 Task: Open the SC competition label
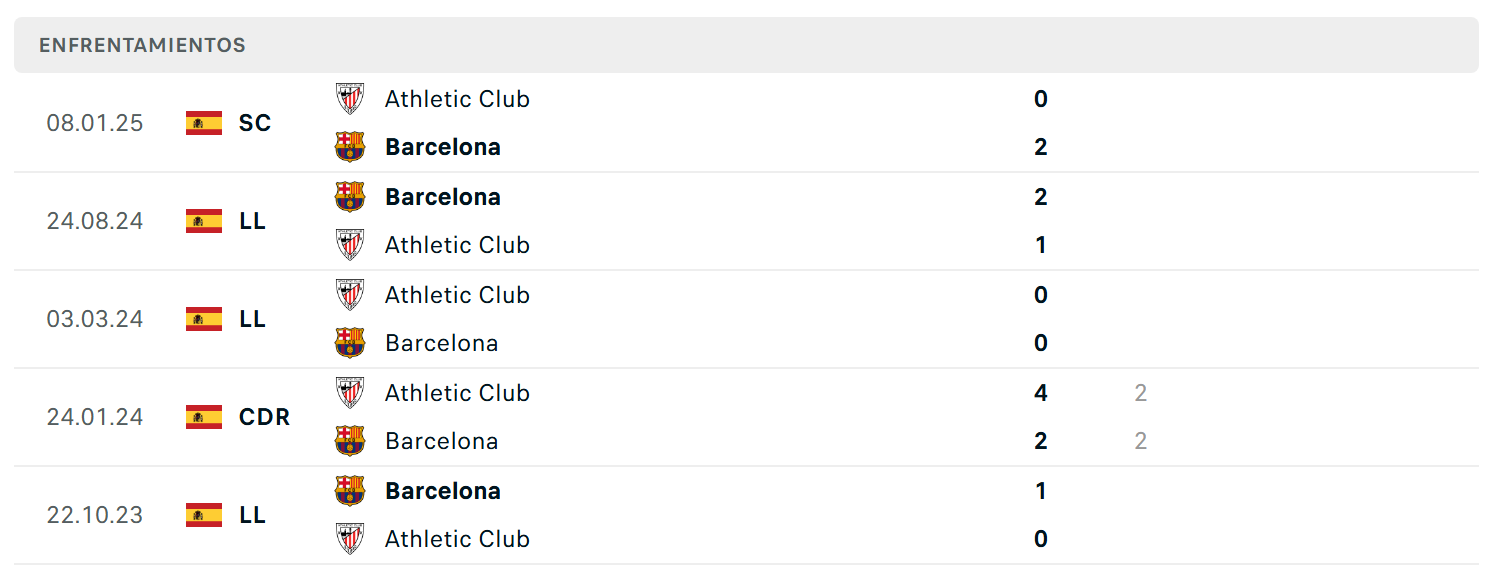coord(255,123)
